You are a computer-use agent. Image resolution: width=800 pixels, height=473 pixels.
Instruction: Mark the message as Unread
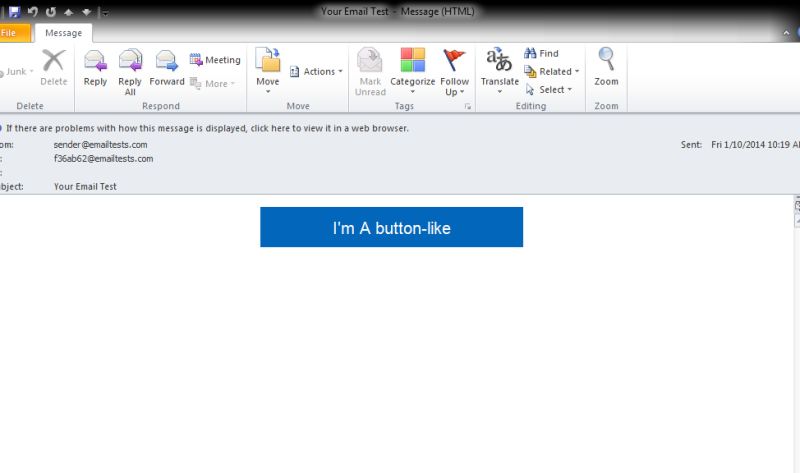coord(370,72)
